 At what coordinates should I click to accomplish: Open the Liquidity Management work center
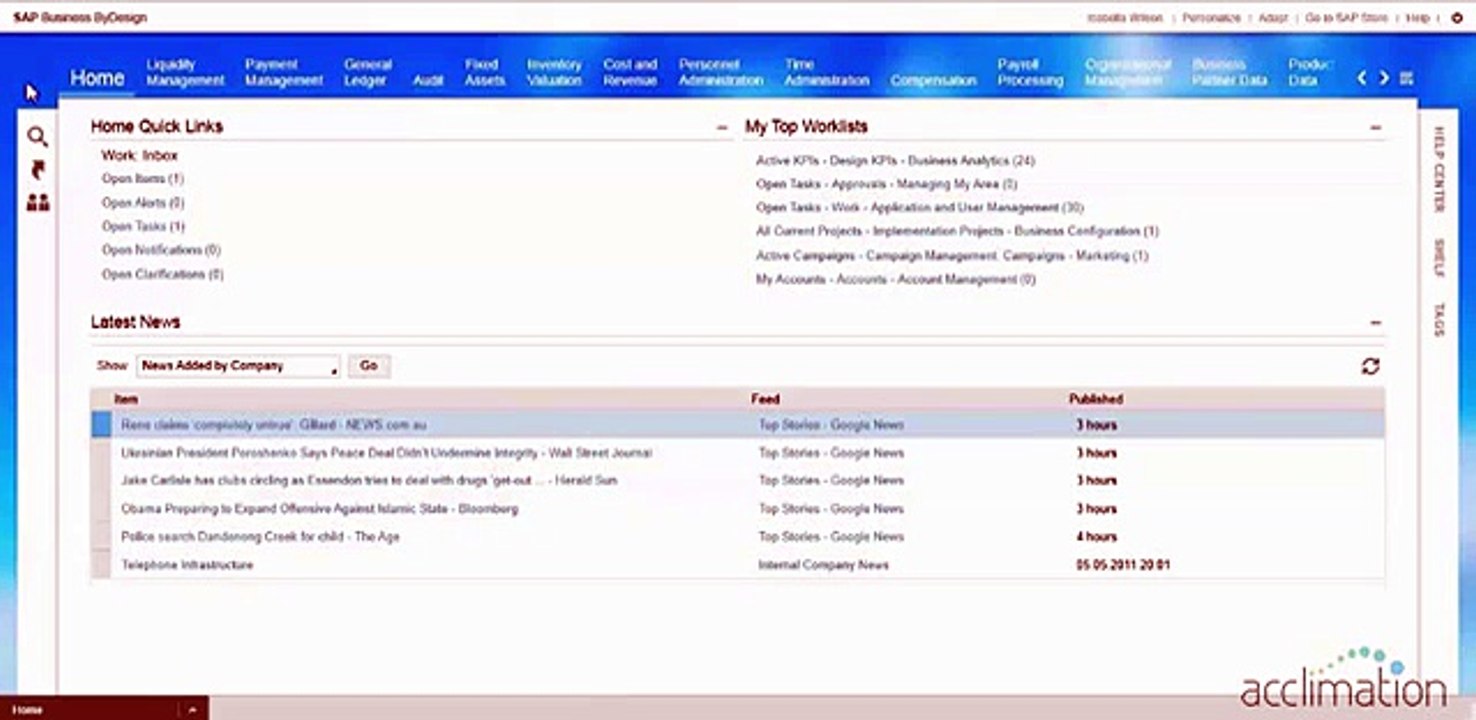click(x=185, y=72)
